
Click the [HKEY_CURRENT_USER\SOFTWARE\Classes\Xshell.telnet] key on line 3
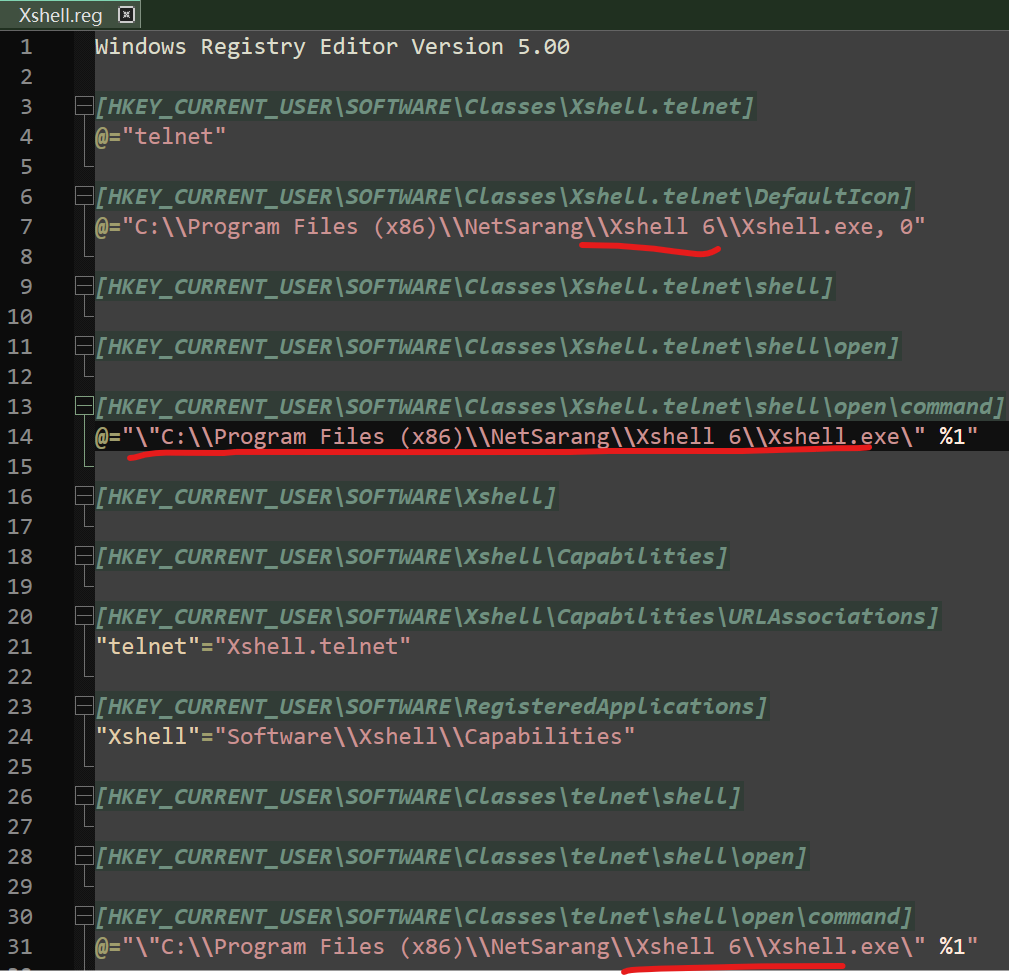point(425,106)
